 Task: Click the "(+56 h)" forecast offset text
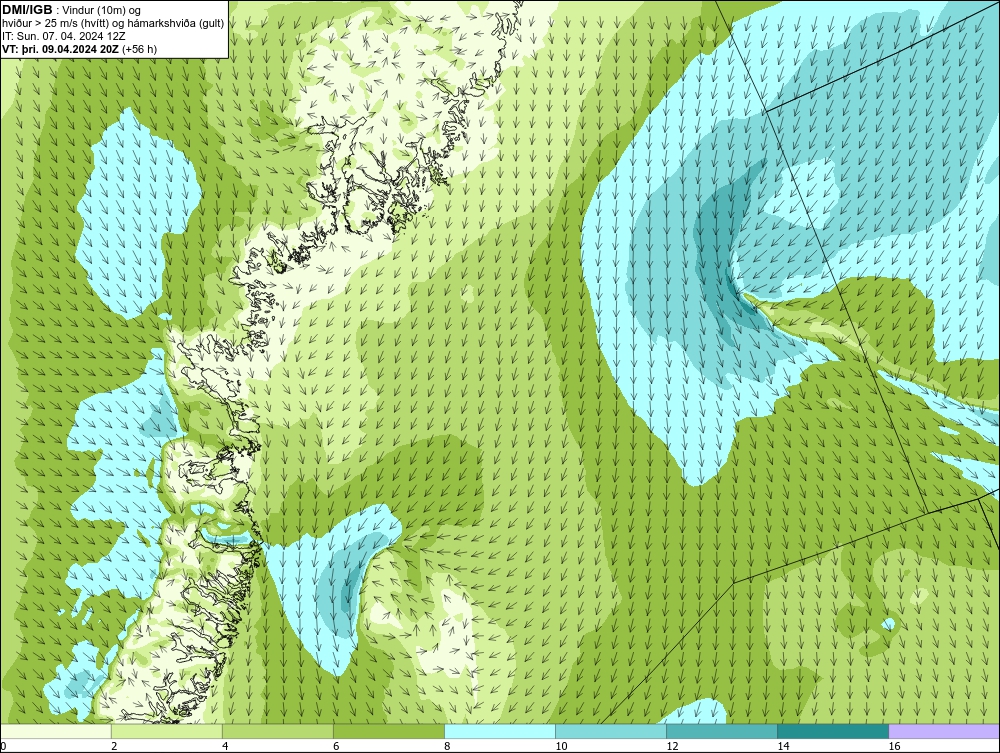click(x=140, y=48)
